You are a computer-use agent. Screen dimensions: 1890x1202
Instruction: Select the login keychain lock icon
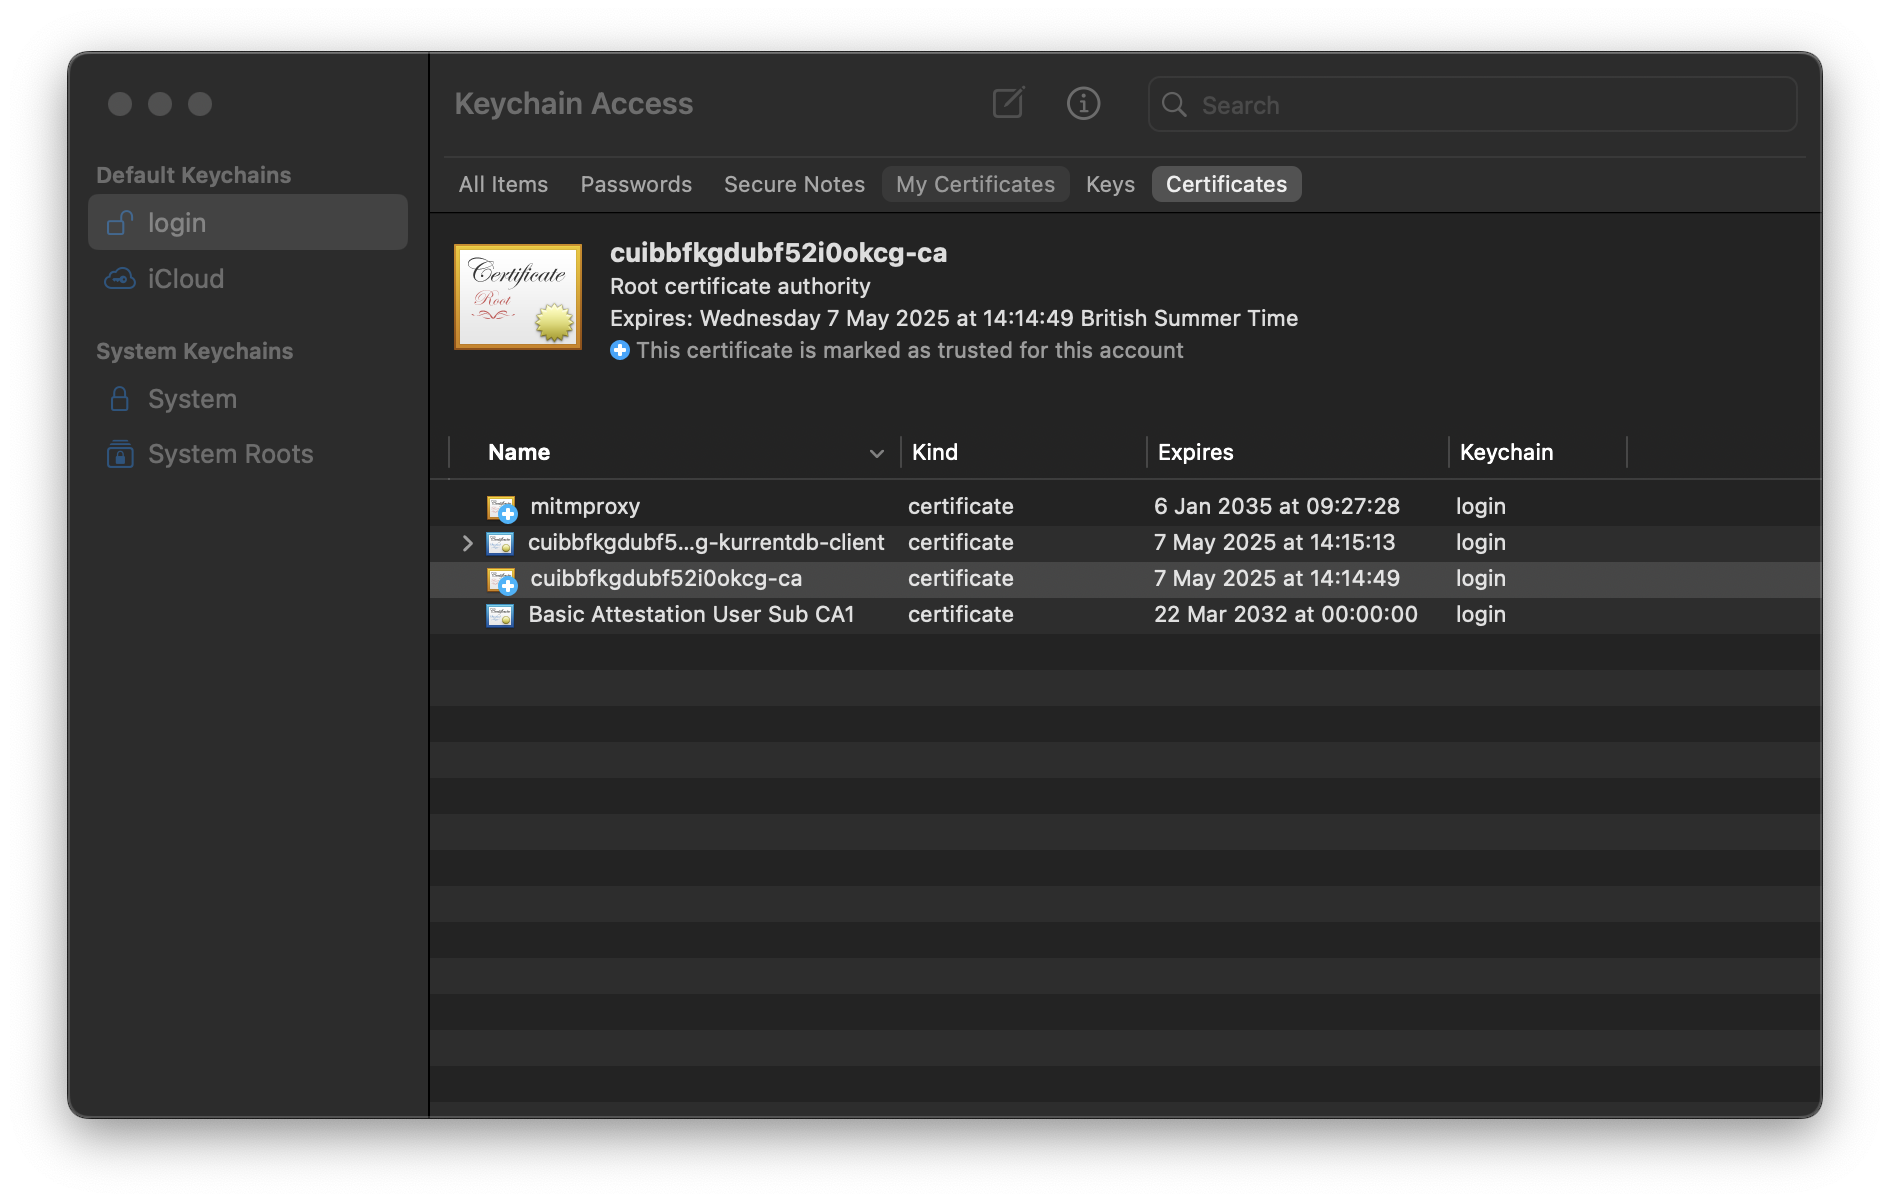(x=119, y=222)
